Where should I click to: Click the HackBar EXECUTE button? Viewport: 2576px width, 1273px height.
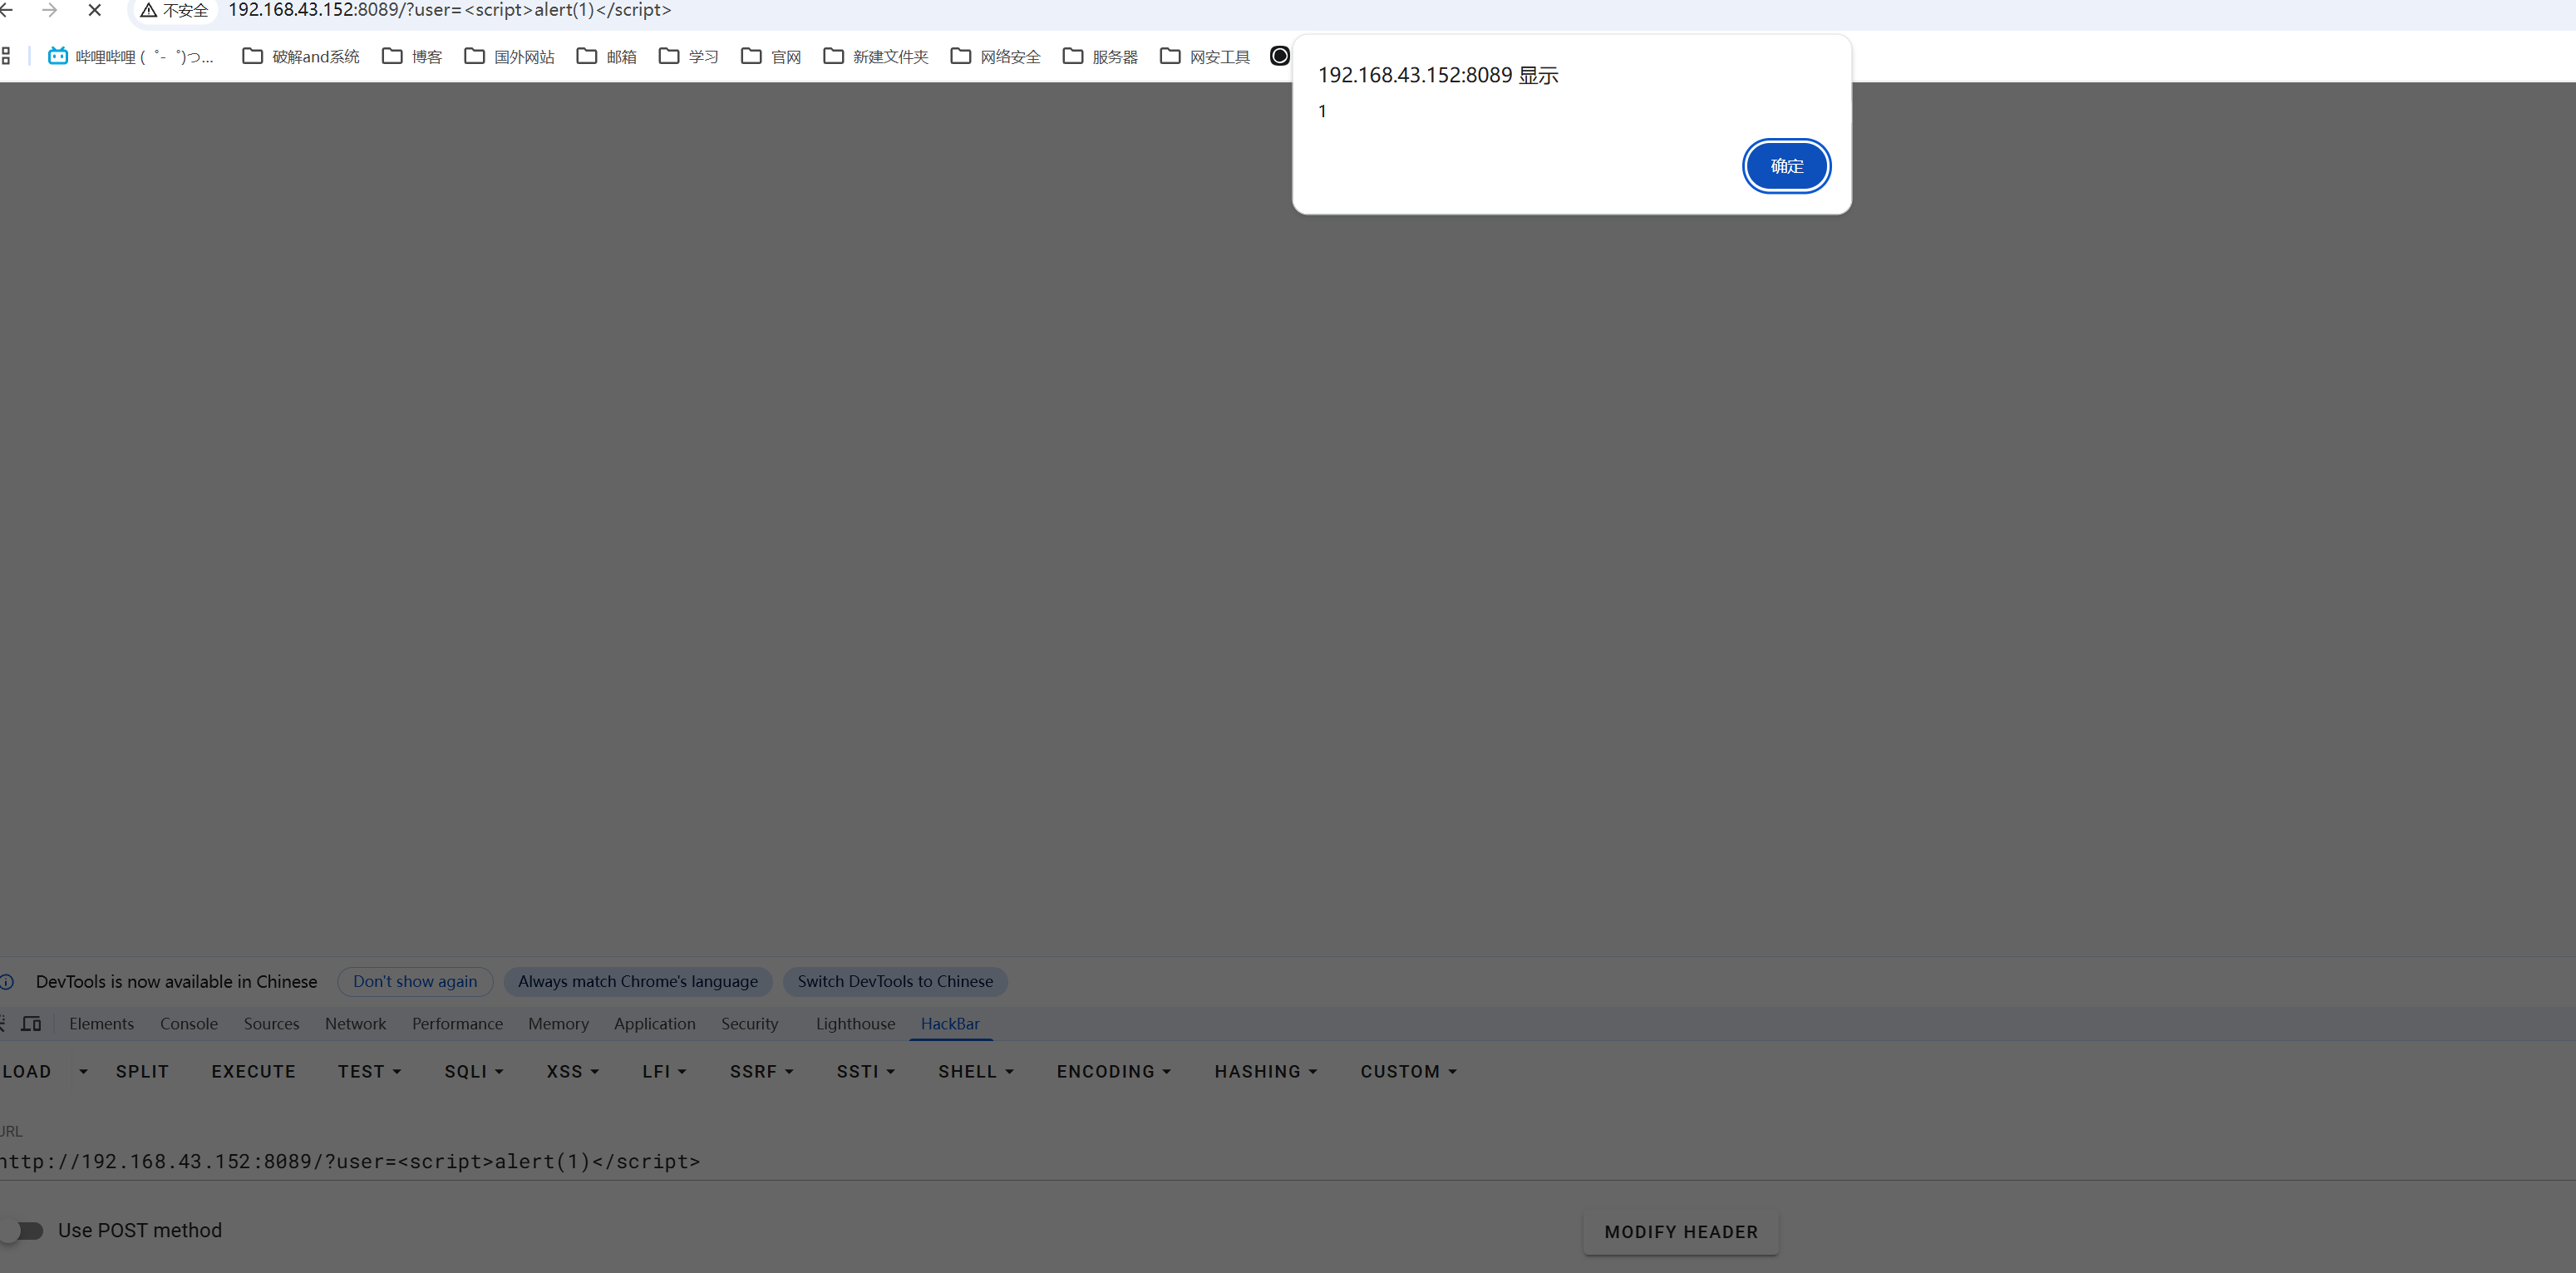tap(253, 1071)
